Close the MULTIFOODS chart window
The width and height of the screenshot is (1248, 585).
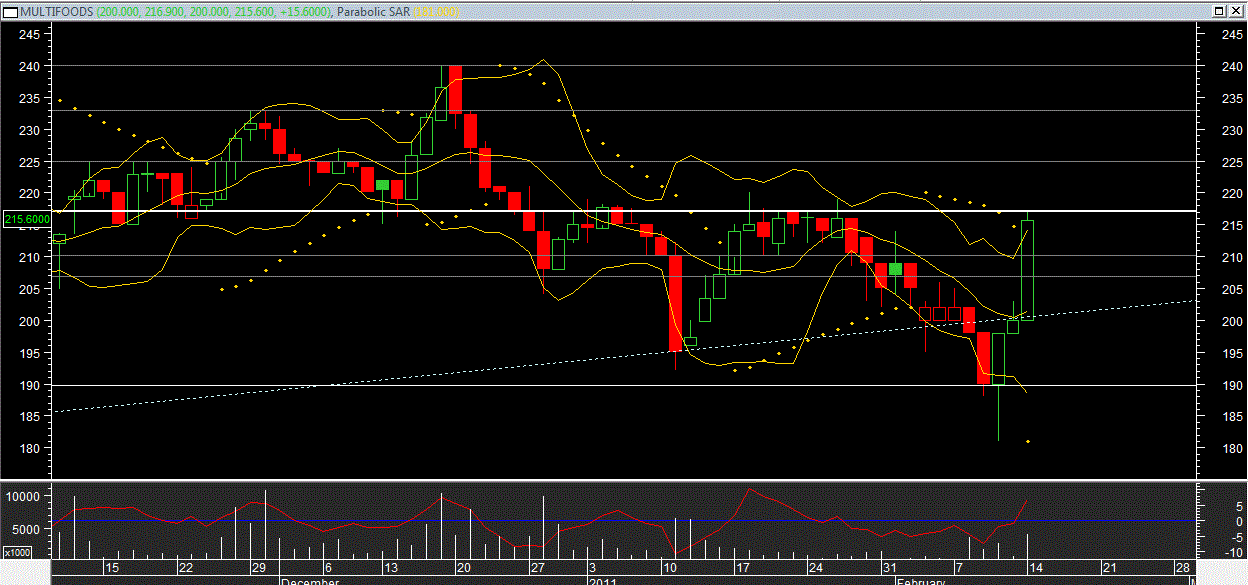1237,10
